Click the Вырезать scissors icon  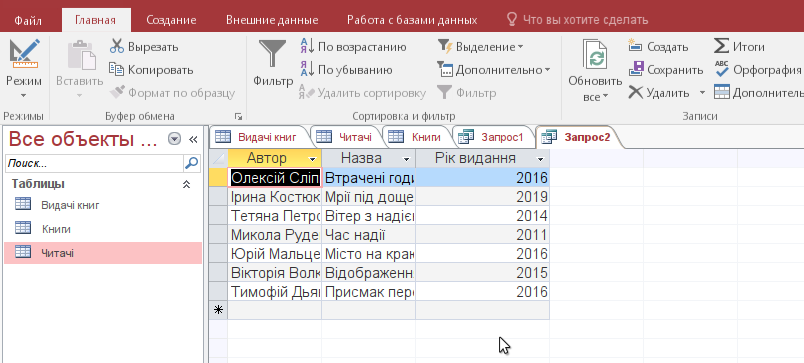coord(117,47)
